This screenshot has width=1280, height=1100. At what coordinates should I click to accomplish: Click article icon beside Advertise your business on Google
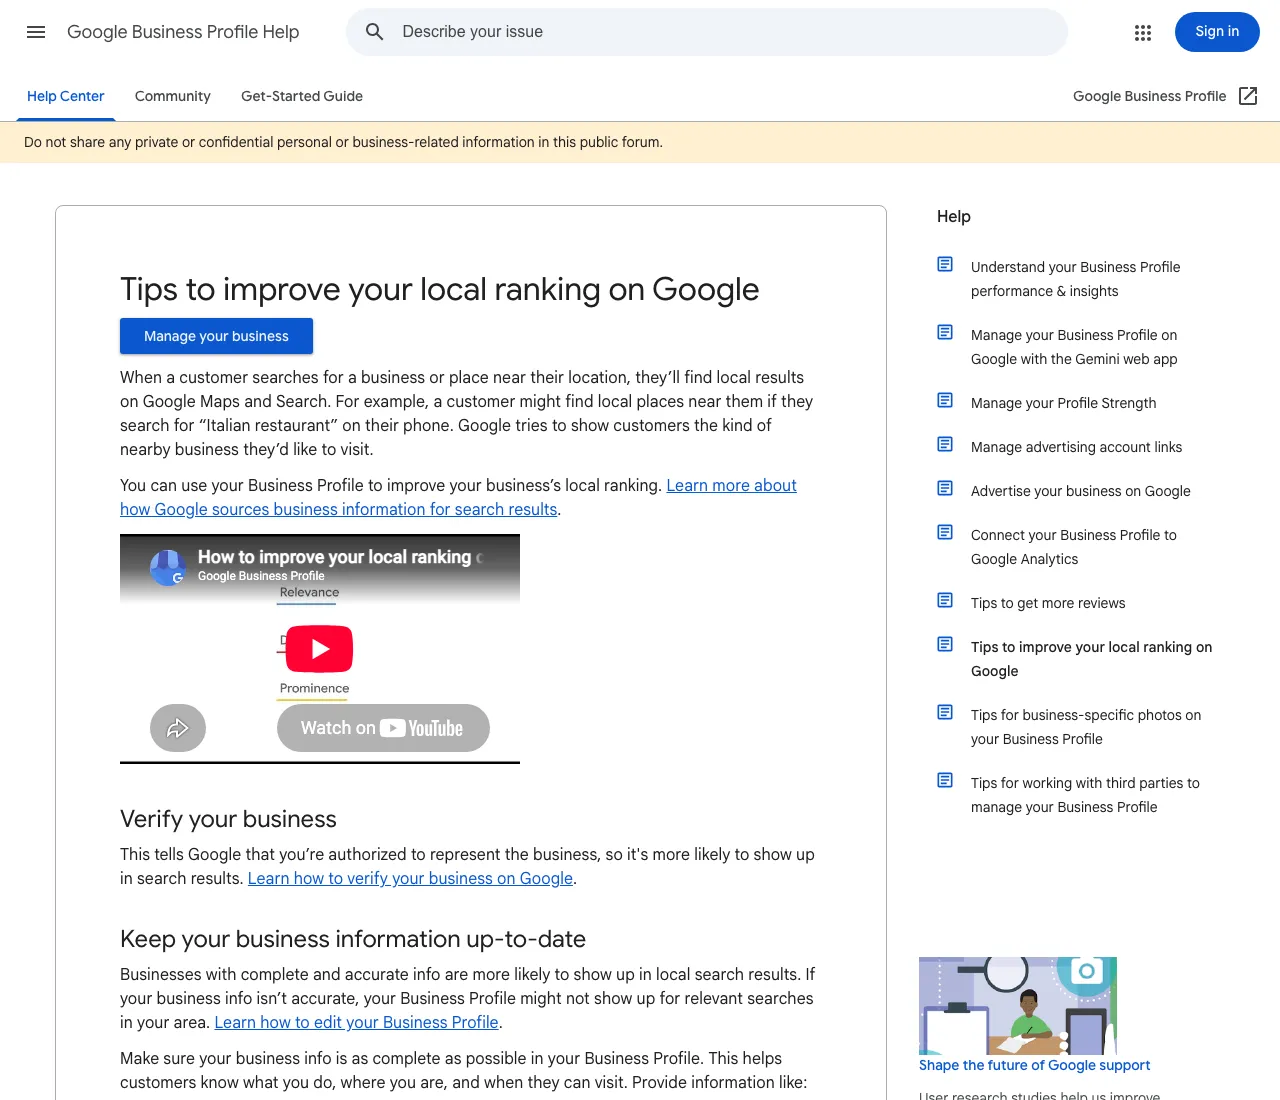pyautogui.click(x=945, y=488)
